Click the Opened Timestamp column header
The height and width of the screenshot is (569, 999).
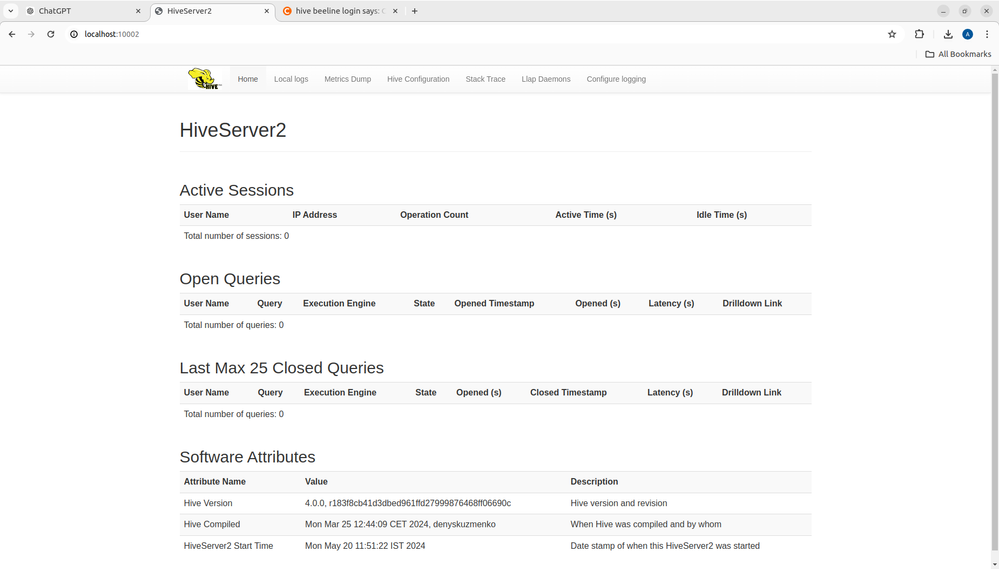494,303
